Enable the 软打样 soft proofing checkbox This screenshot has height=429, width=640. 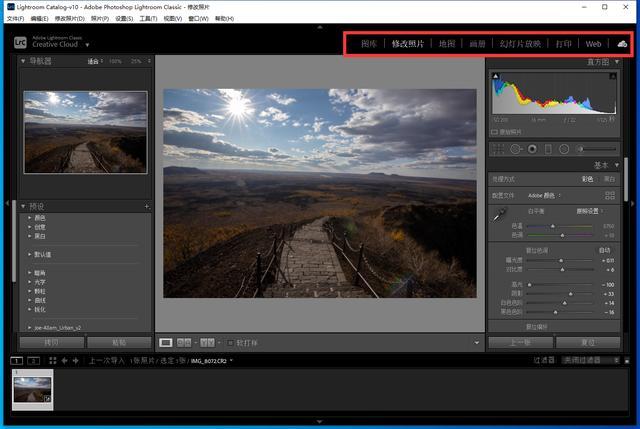[230, 343]
